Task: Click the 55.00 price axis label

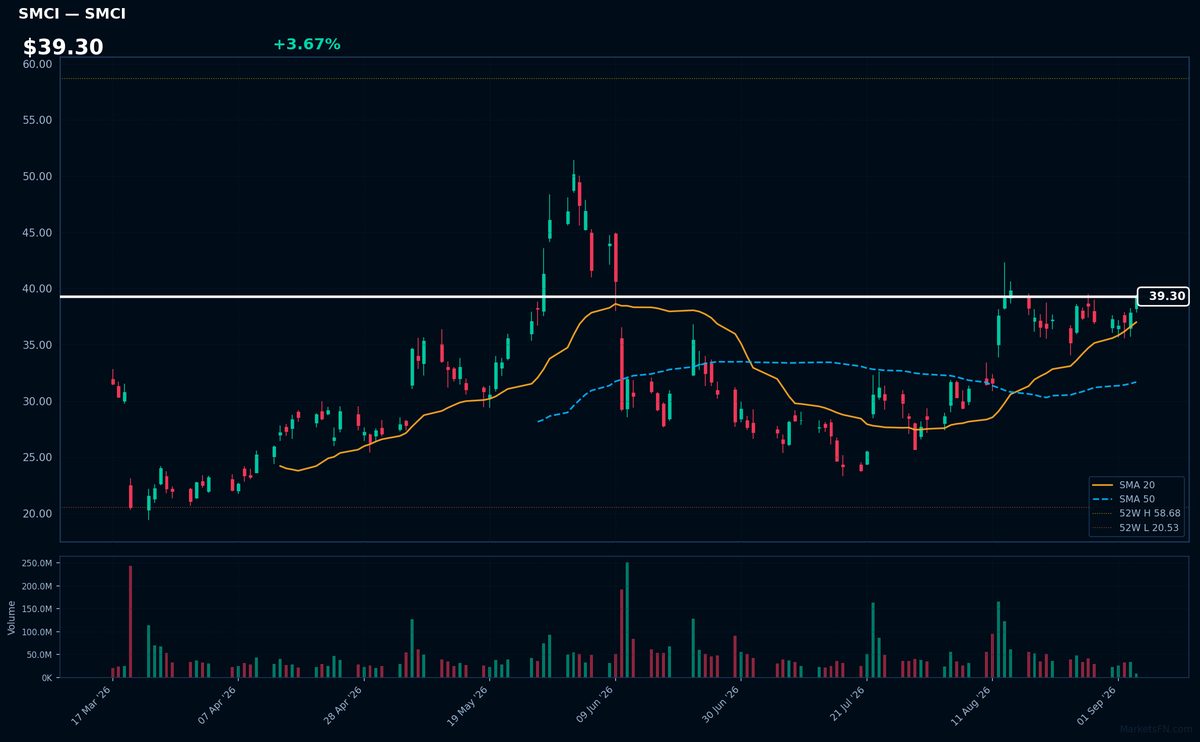Action: tap(37, 120)
